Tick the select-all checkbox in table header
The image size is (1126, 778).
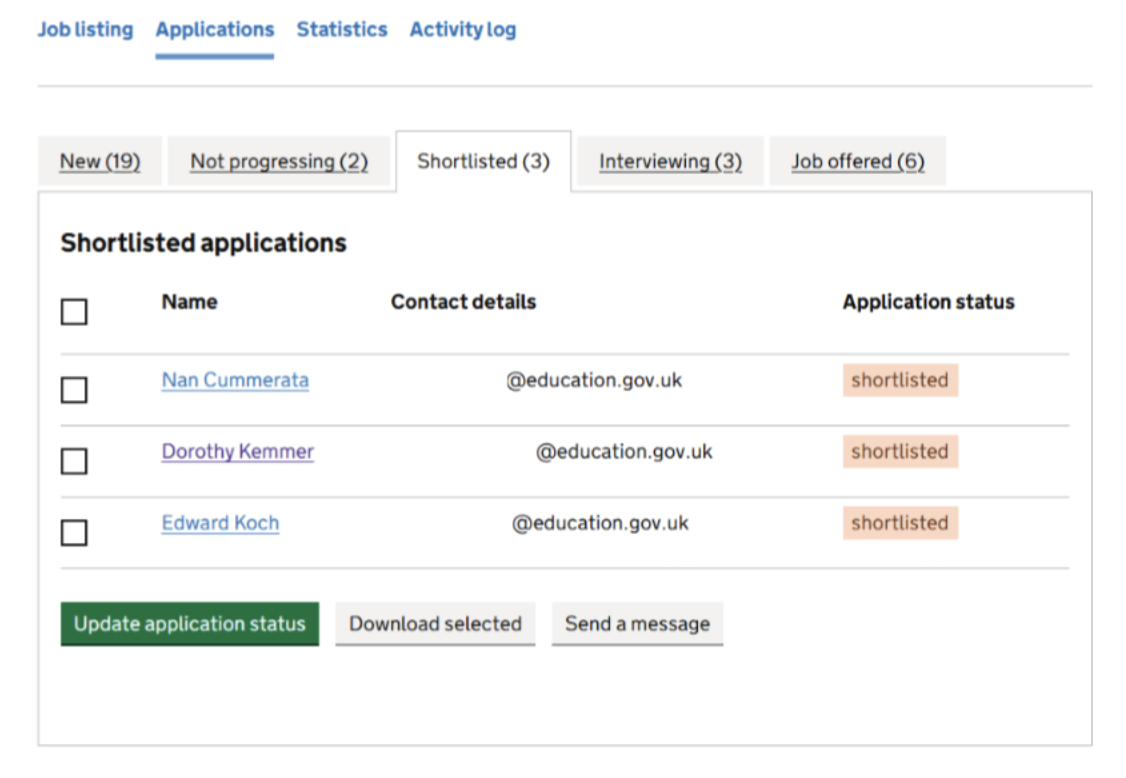(x=74, y=312)
